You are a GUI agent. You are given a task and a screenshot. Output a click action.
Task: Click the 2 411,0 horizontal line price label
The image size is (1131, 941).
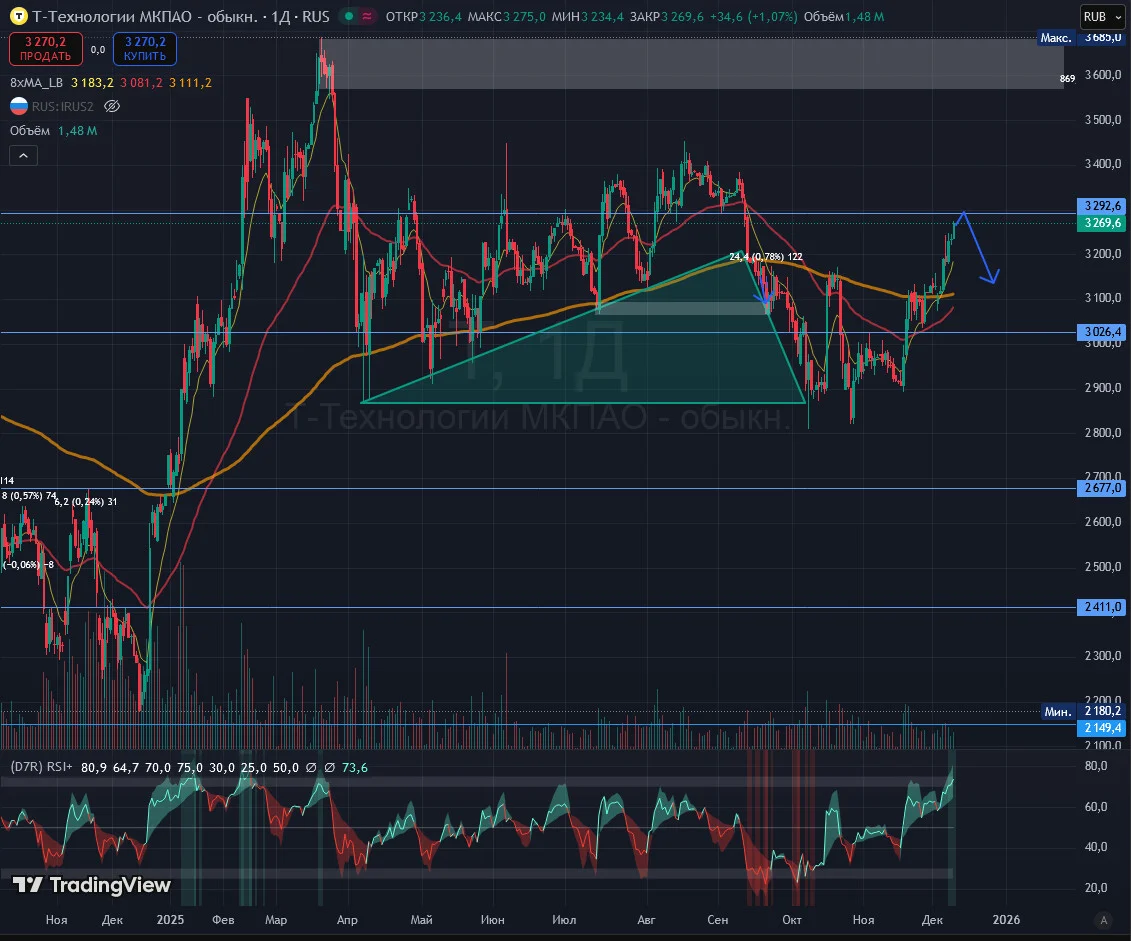1102,607
